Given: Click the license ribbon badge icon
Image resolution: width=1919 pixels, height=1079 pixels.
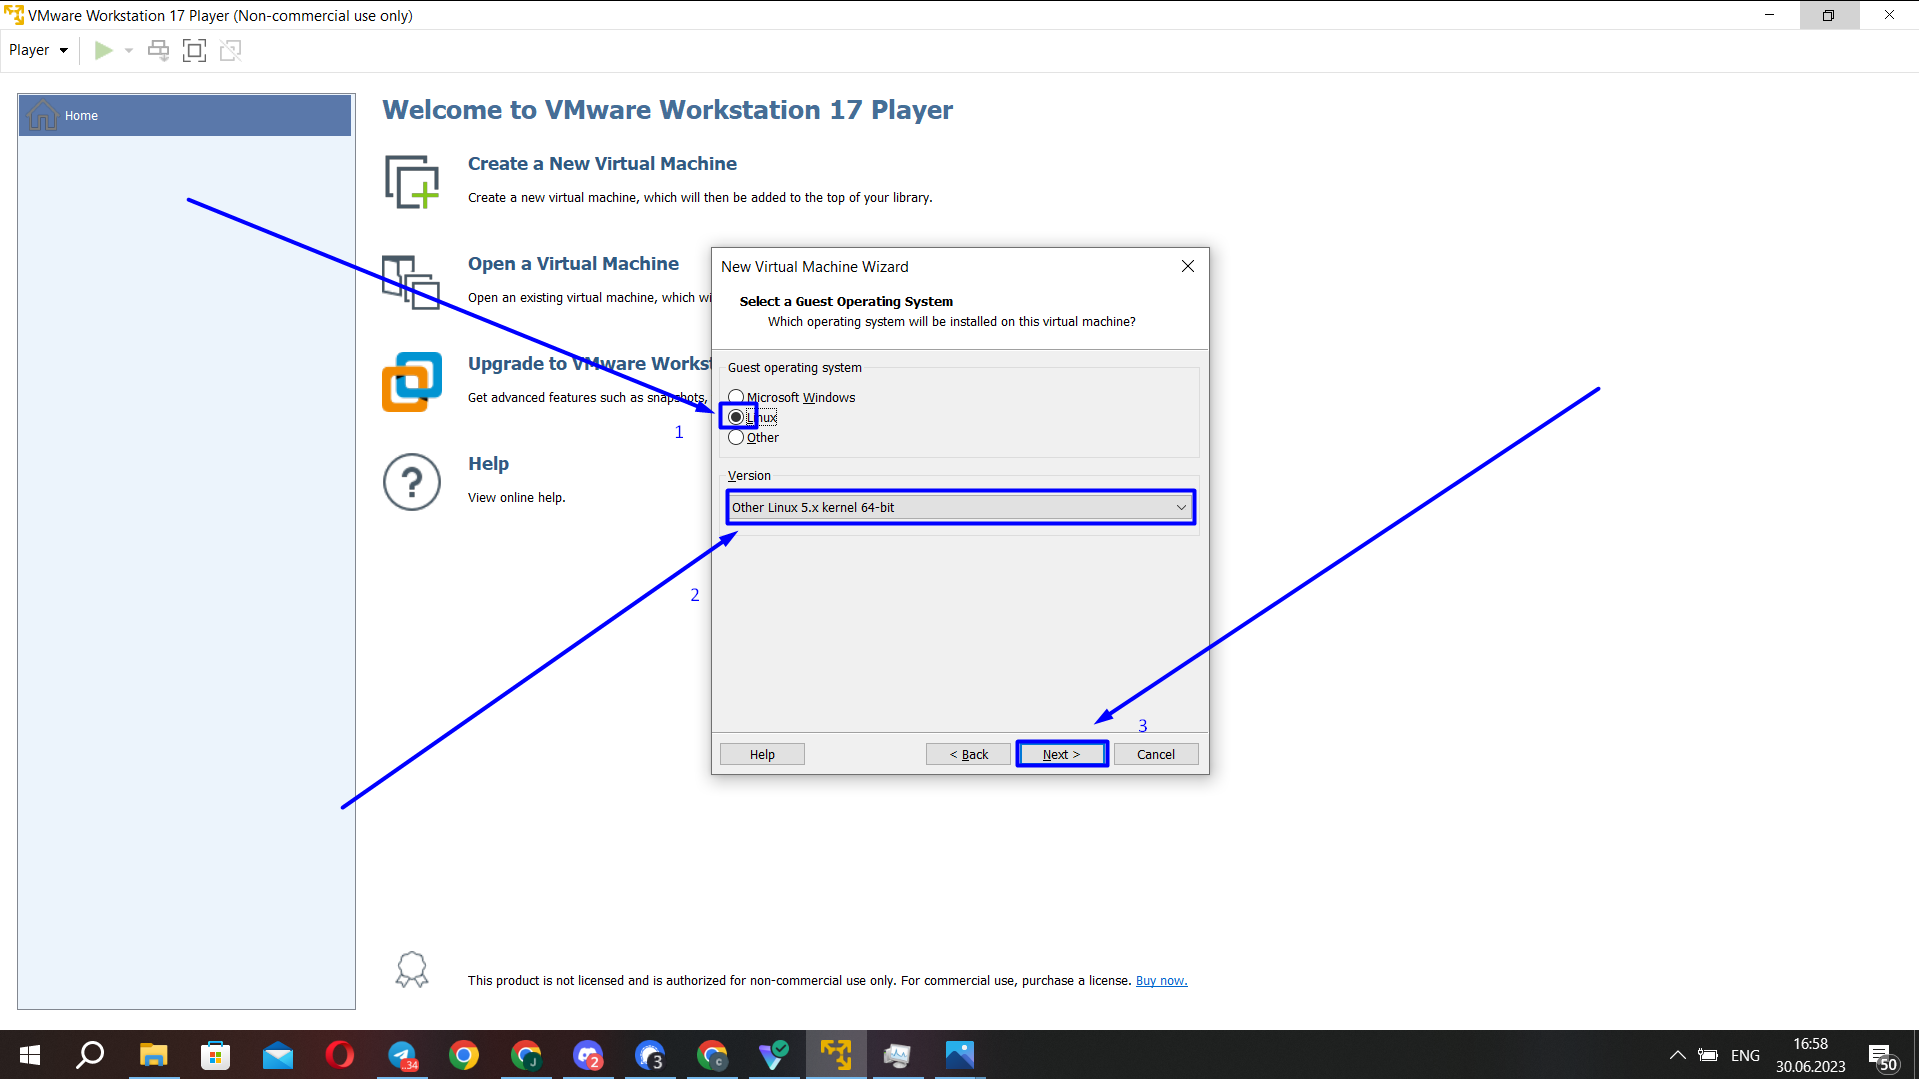Looking at the screenshot, I should pyautogui.click(x=412, y=970).
